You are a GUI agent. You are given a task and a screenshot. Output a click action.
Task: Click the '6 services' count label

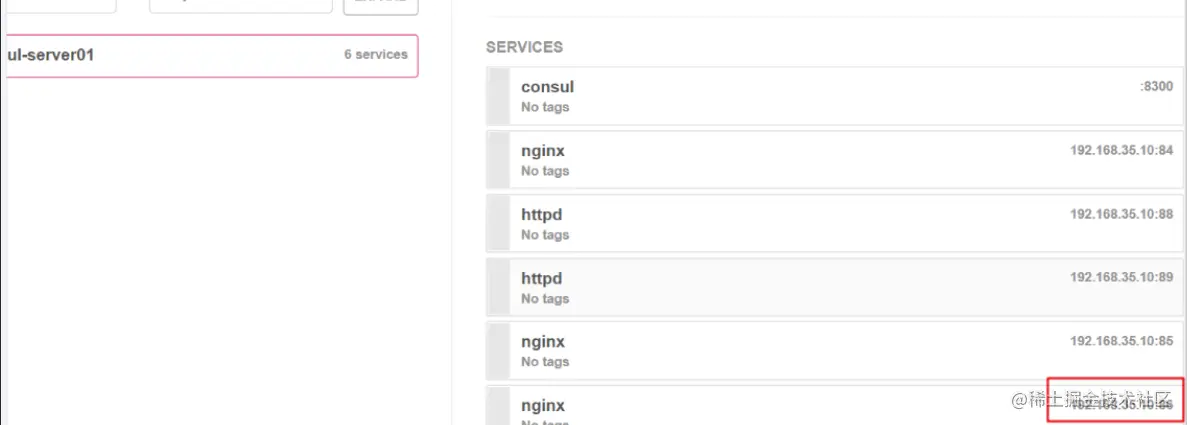[x=375, y=55]
